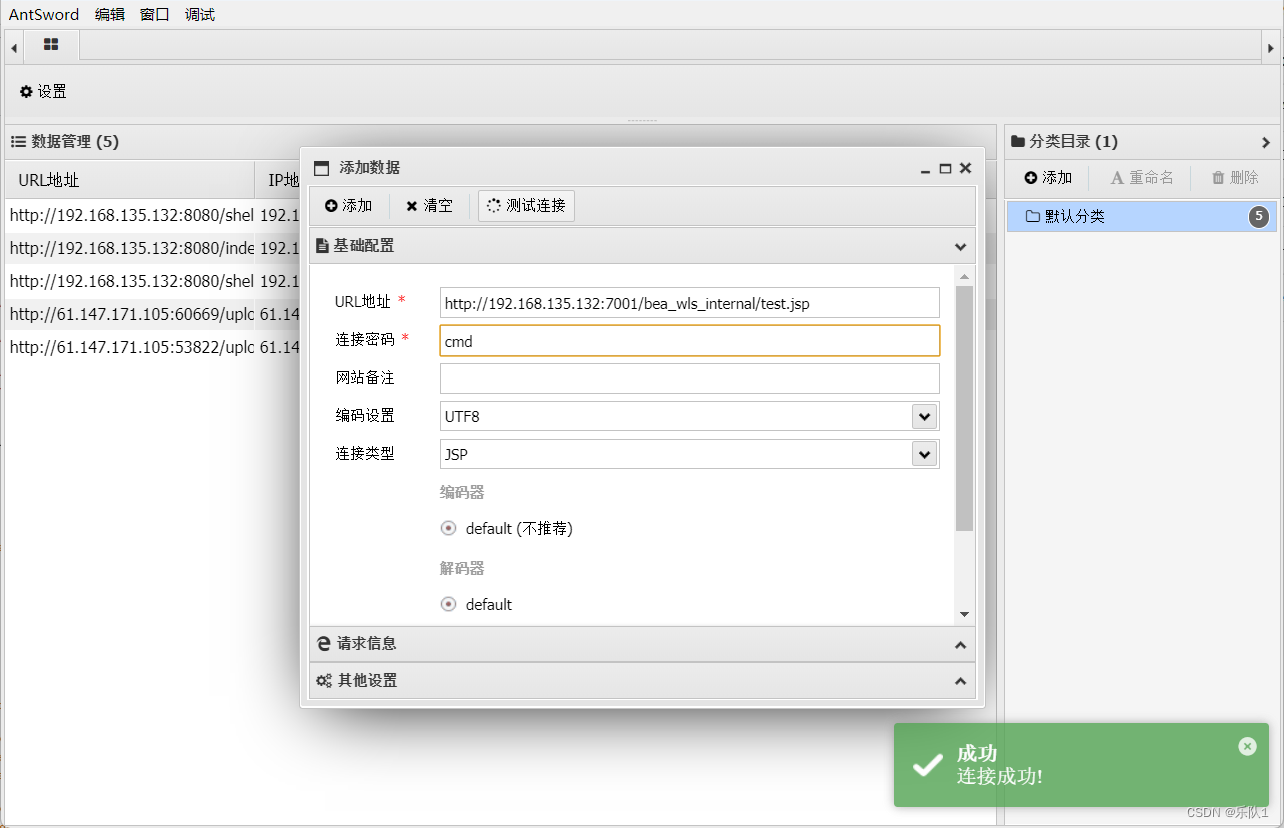Click the 测试连接 button
This screenshot has width=1284, height=828.
point(526,206)
